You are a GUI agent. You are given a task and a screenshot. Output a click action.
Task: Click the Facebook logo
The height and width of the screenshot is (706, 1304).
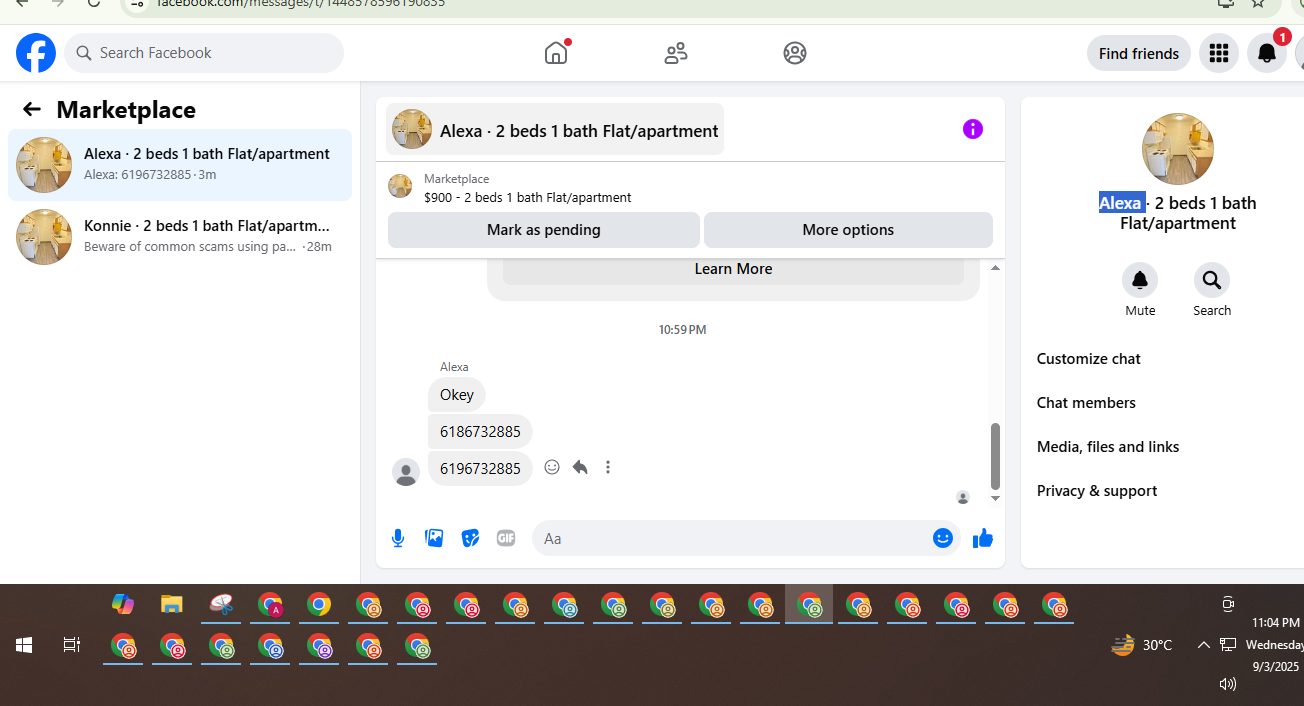tap(36, 53)
